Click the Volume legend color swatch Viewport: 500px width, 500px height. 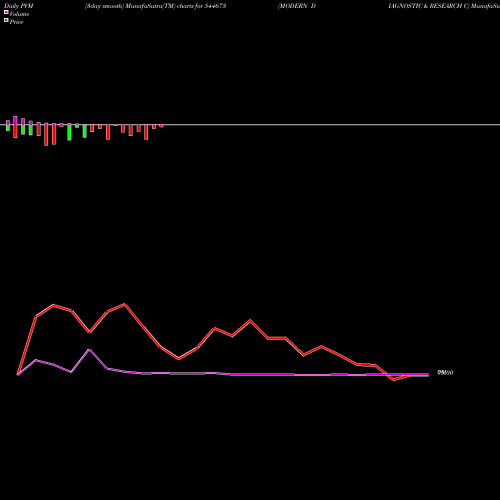pos(6,12)
